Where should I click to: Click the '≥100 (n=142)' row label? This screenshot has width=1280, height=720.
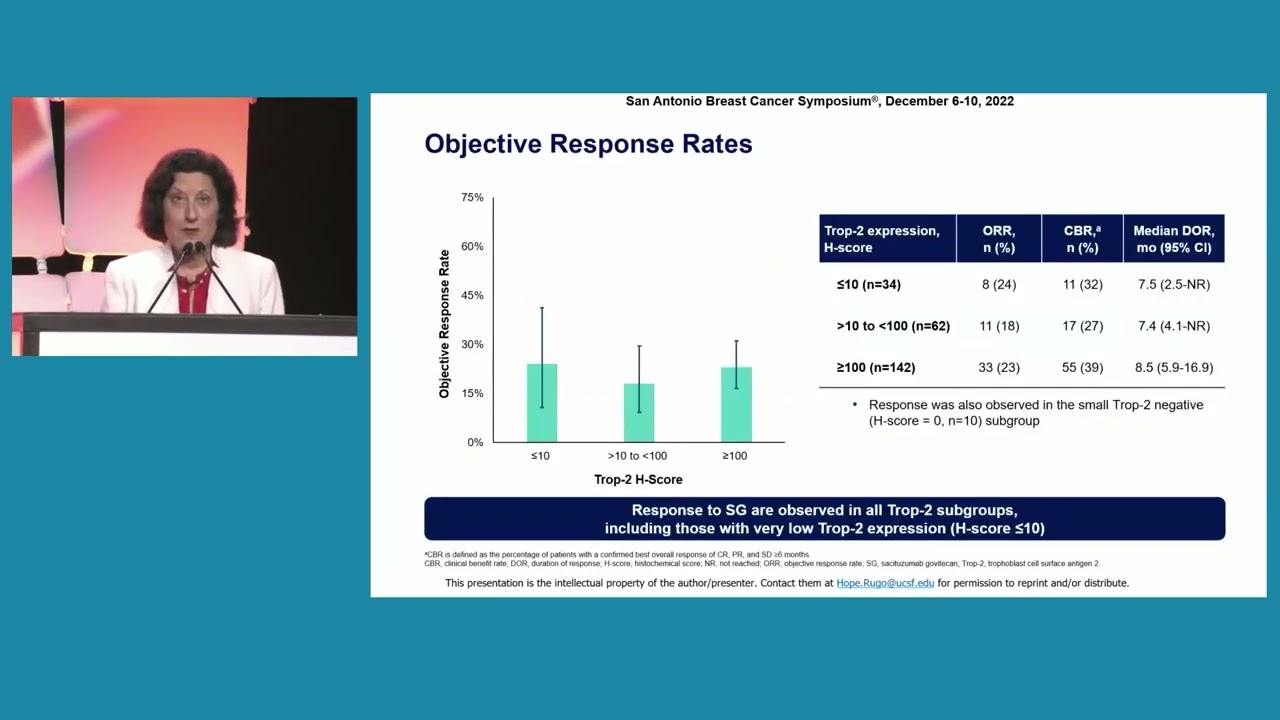[876, 368]
